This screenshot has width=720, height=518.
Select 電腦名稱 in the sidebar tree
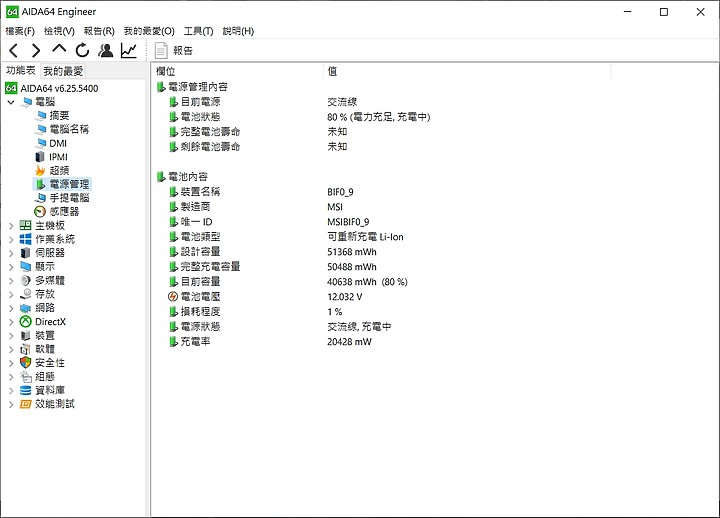point(69,129)
